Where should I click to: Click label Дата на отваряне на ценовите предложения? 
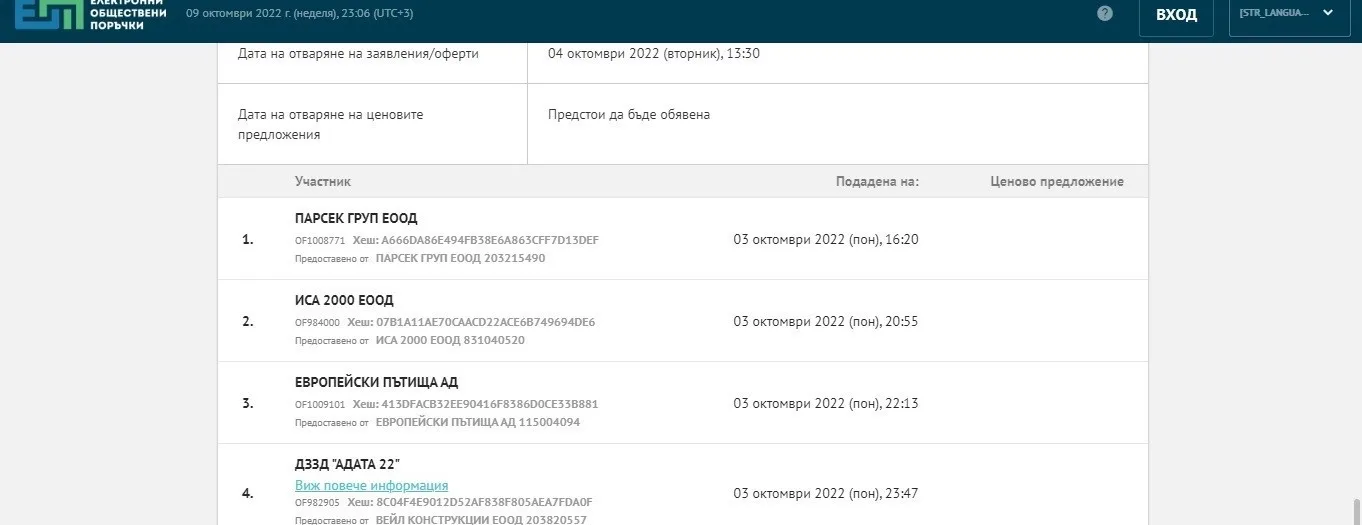point(331,124)
